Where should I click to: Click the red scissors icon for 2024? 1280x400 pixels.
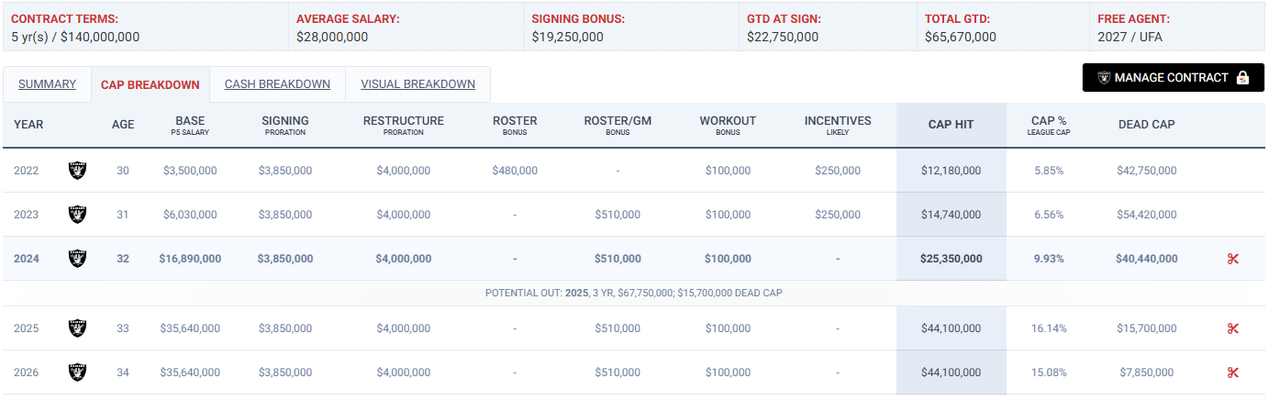(x=1232, y=259)
